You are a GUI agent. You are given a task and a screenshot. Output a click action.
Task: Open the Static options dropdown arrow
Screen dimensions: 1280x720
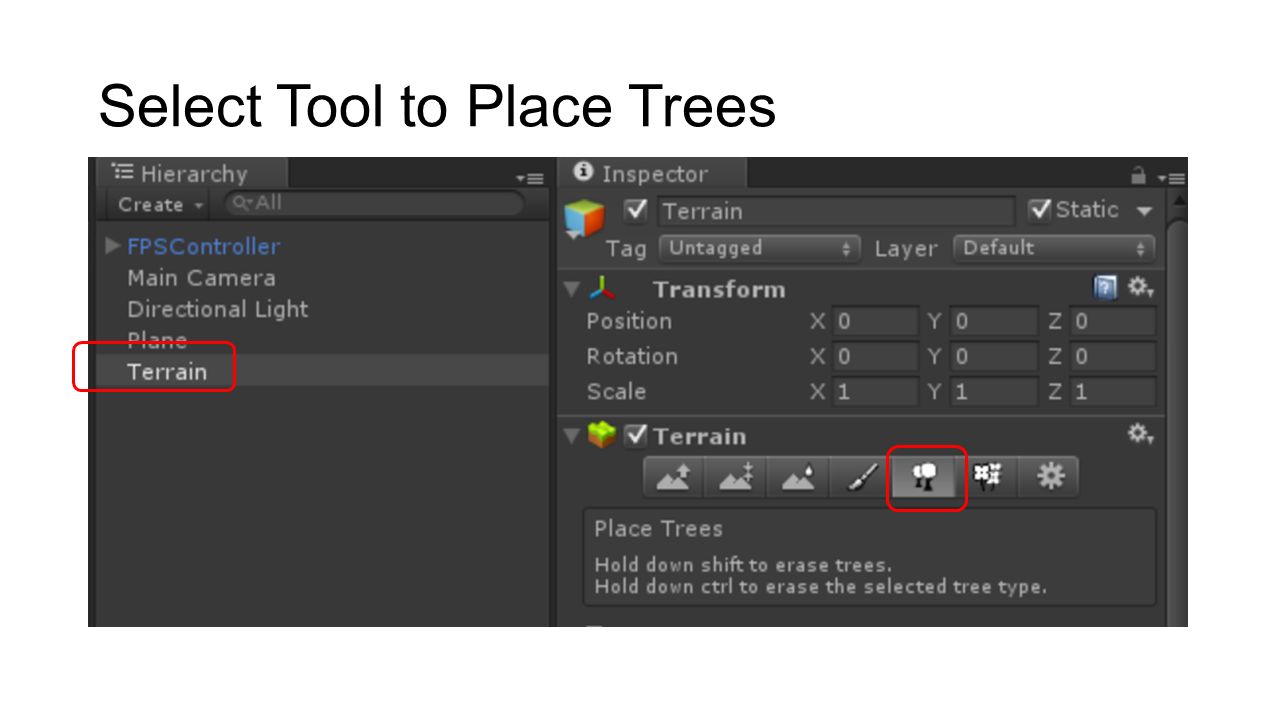click(x=1144, y=211)
